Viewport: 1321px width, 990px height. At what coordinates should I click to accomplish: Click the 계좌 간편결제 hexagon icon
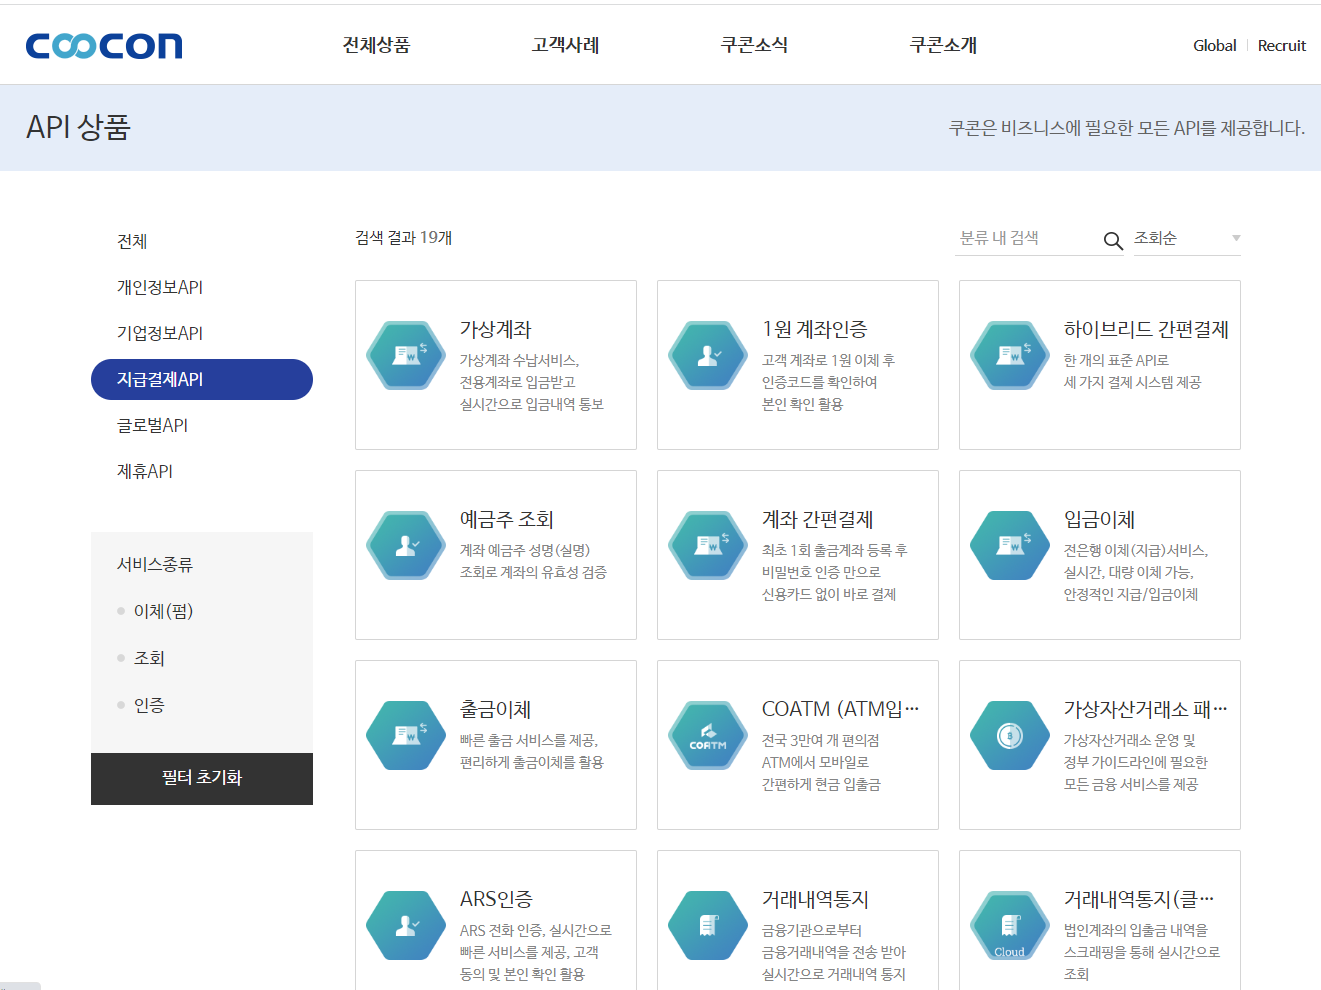(708, 545)
